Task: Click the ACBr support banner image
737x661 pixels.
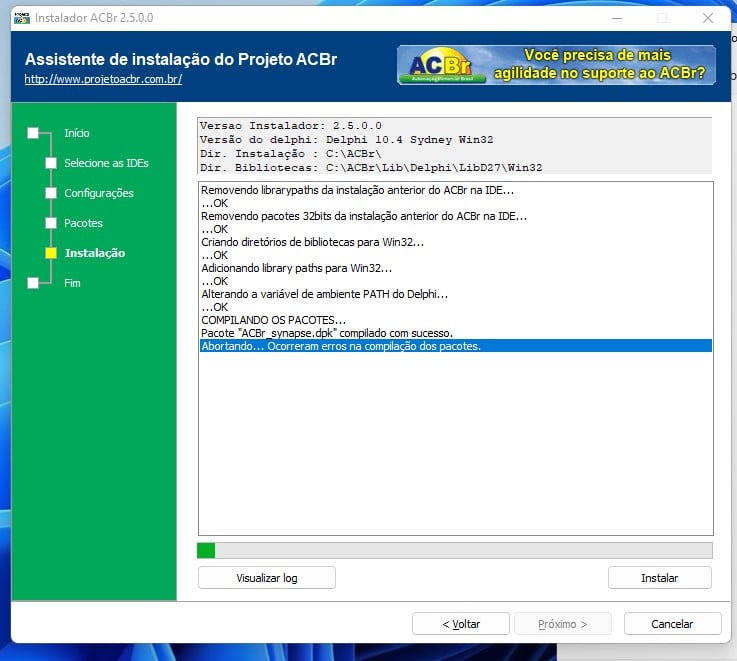Action: point(556,65)
